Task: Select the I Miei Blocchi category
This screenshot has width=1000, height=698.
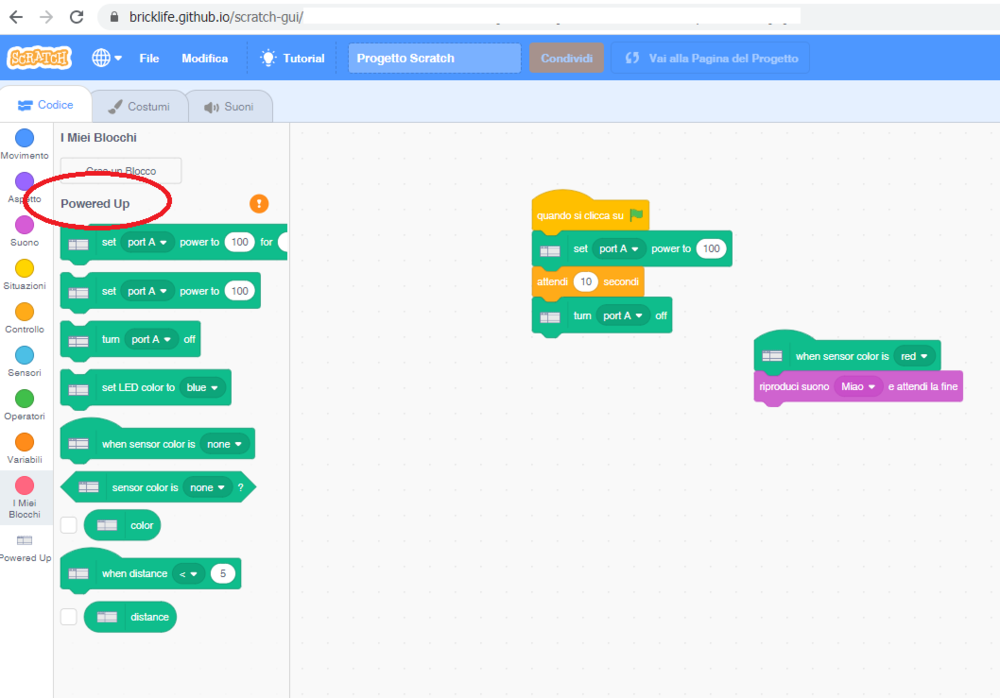Action: click(24, 498)
